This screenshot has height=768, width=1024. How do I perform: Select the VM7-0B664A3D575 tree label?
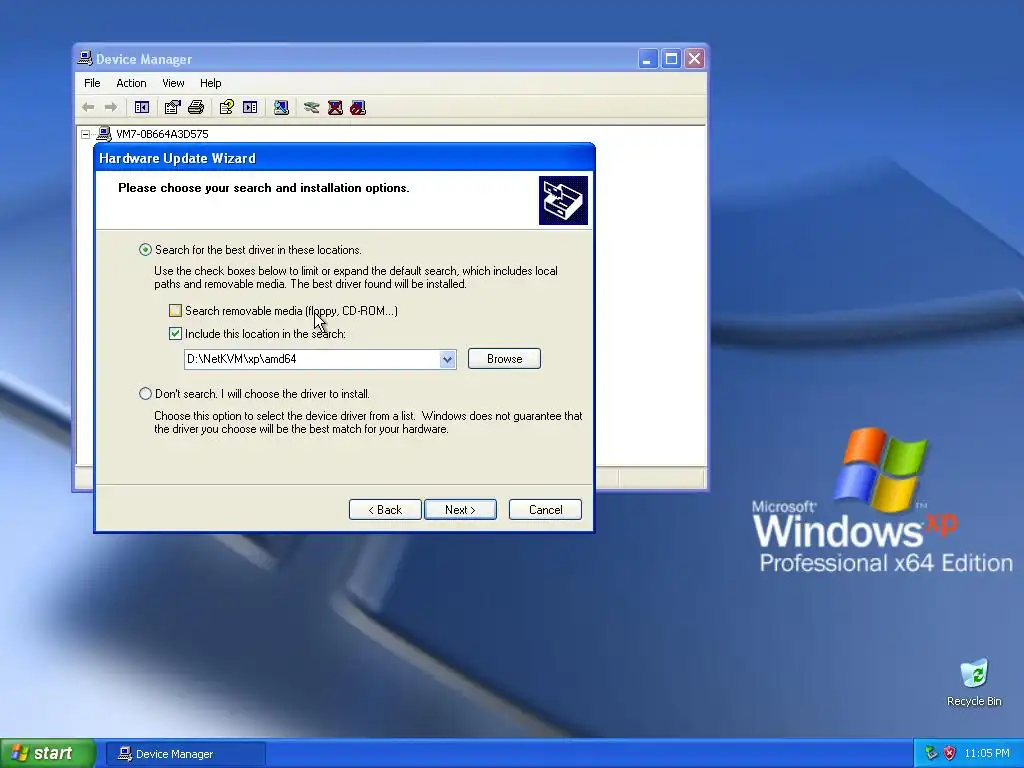coord(163,134)
